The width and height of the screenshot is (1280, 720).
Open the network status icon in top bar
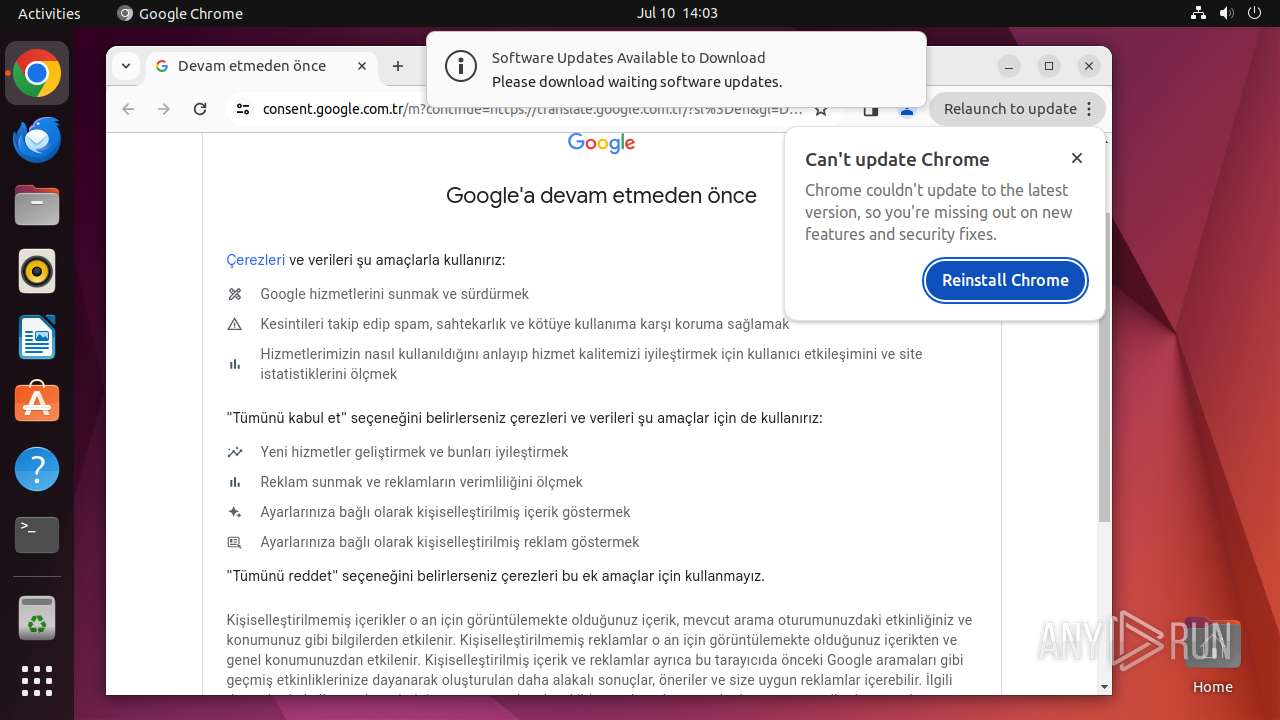(1199, 13)
